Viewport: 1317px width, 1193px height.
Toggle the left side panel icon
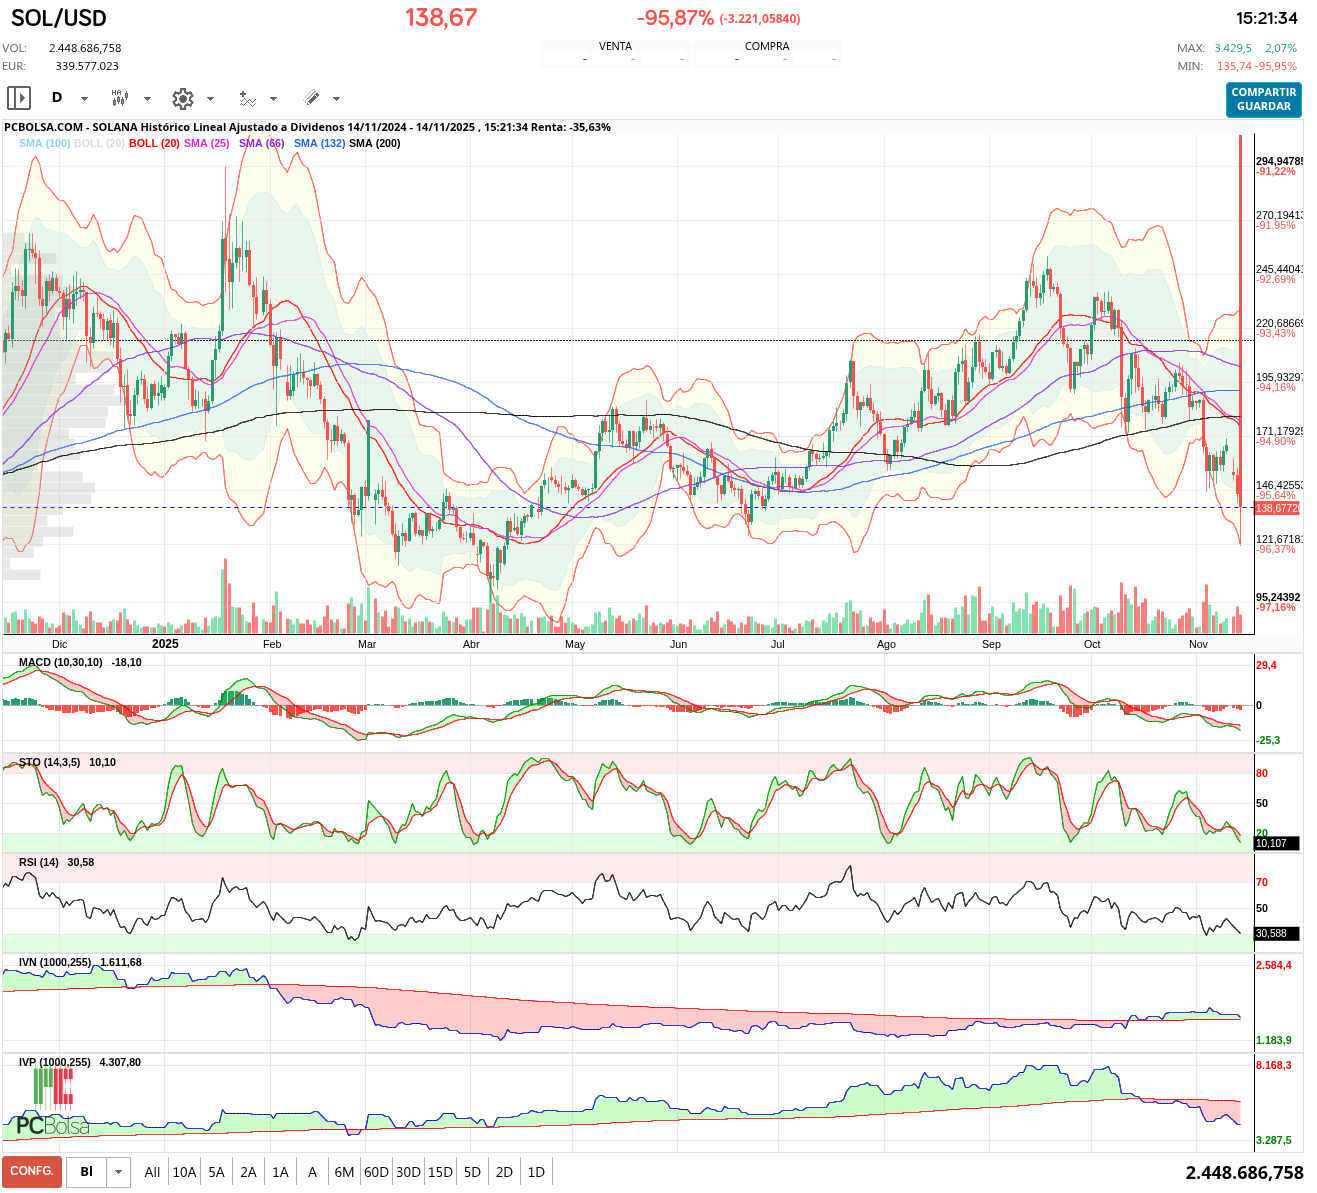[x=17, y=98]
